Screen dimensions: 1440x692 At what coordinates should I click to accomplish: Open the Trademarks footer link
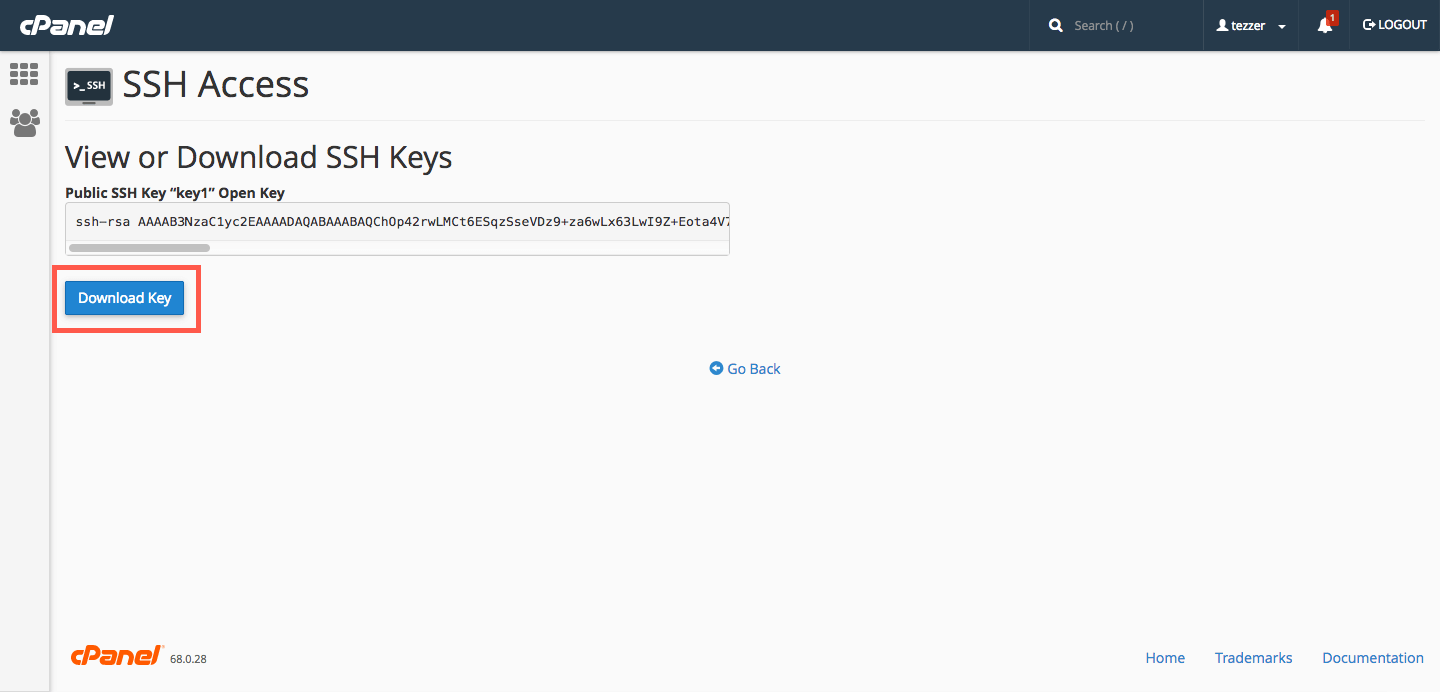tap(1254, 658)
